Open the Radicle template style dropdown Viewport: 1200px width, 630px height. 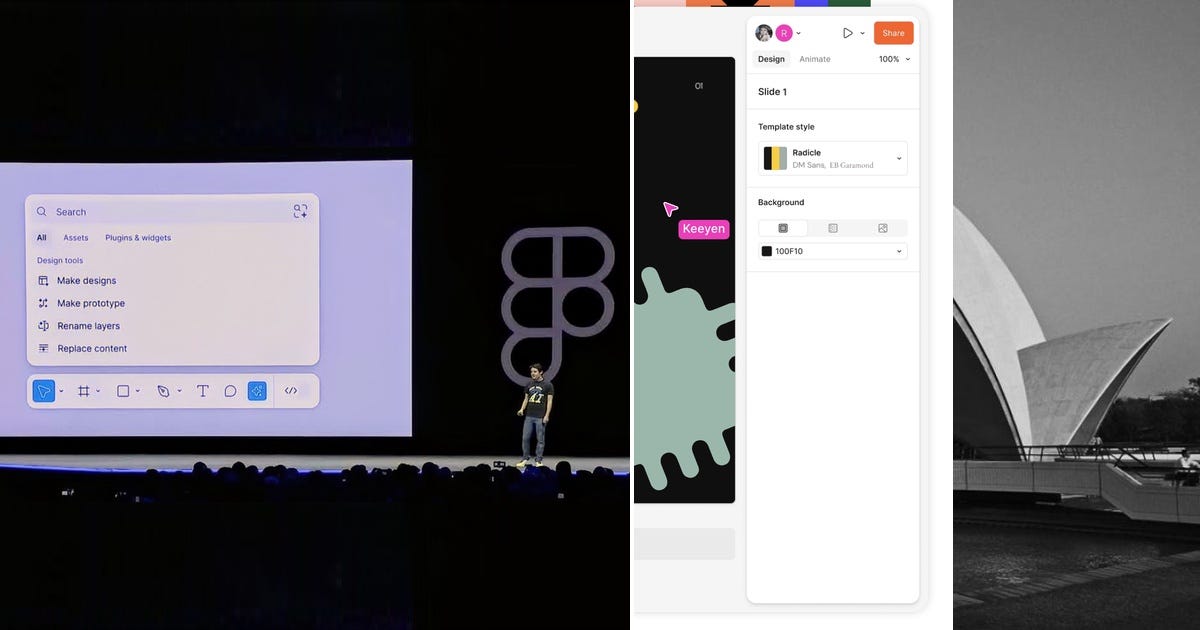pos(831,157)
